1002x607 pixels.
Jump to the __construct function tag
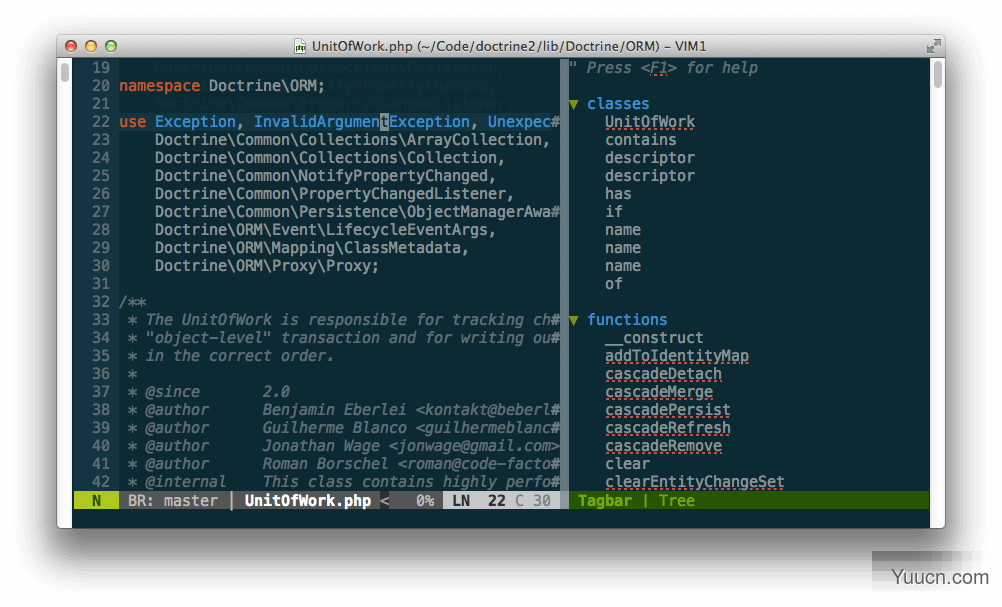654,337
